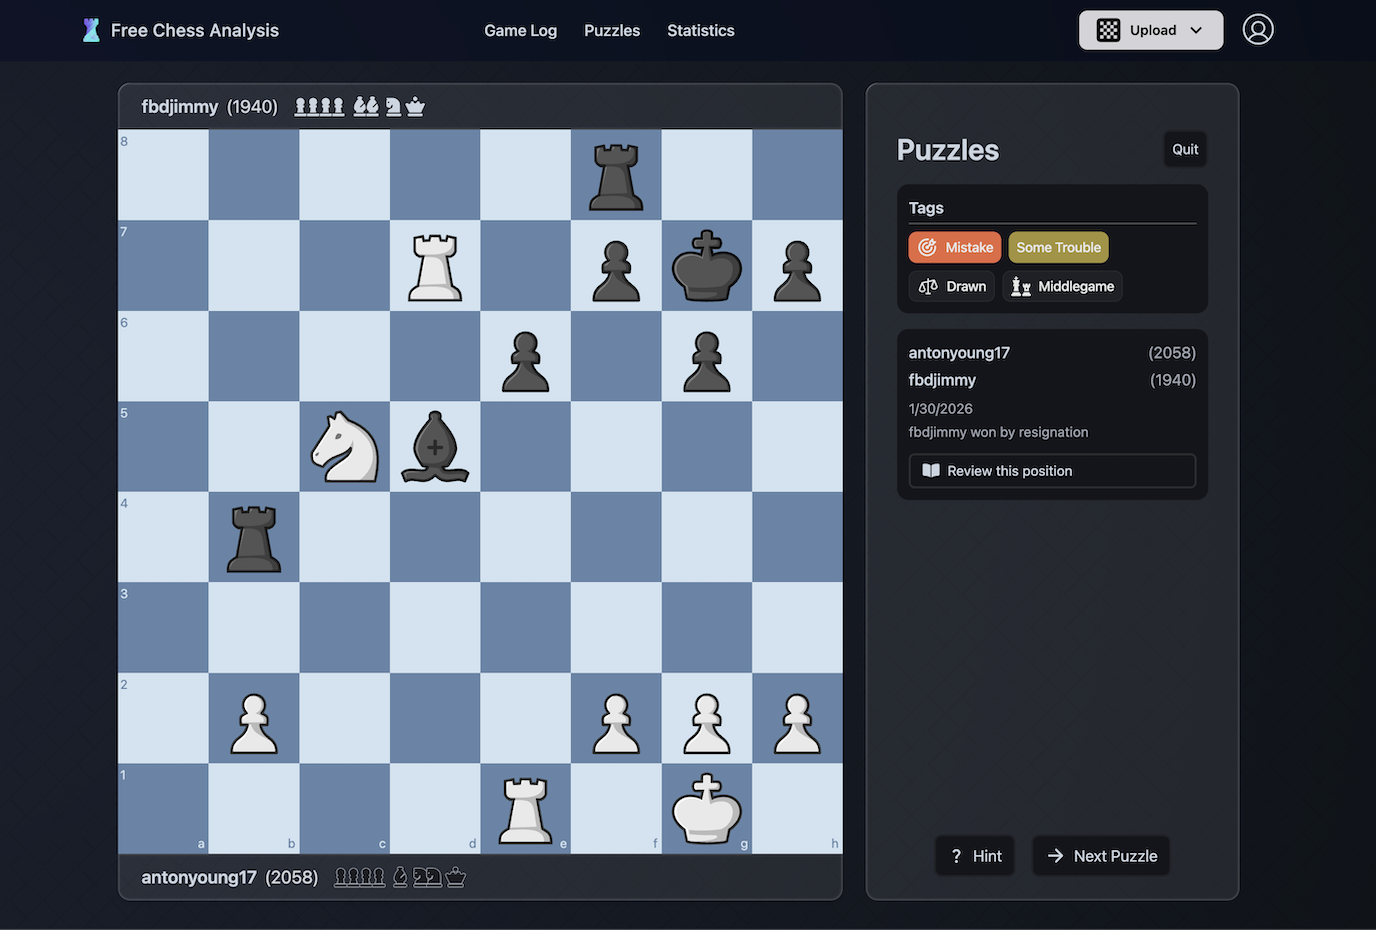Click the Middlegame tag

point(1062,286)
